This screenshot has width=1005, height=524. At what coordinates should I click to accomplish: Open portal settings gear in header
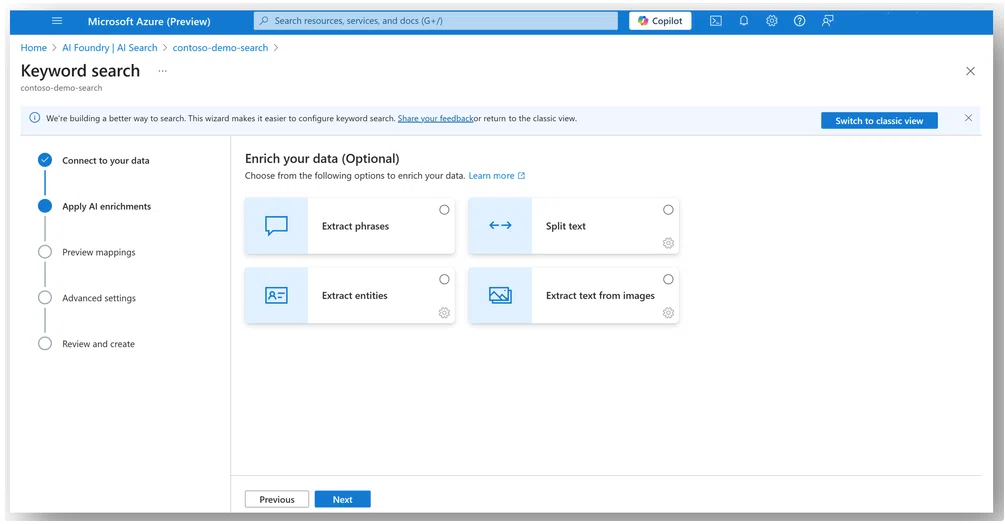(772, 20)
